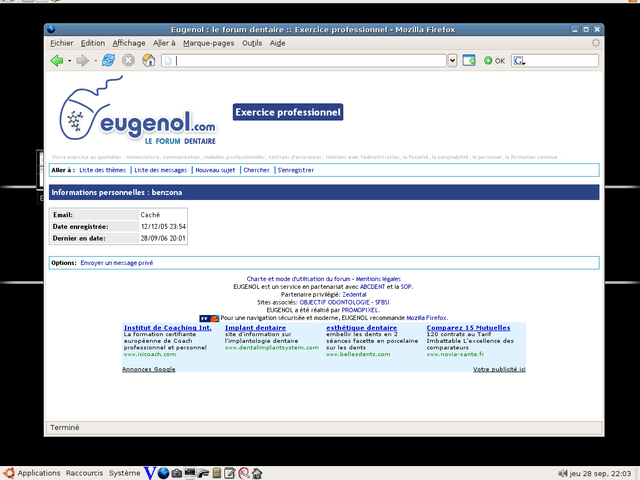Open the Marque-pages menu

coord(209,43)
